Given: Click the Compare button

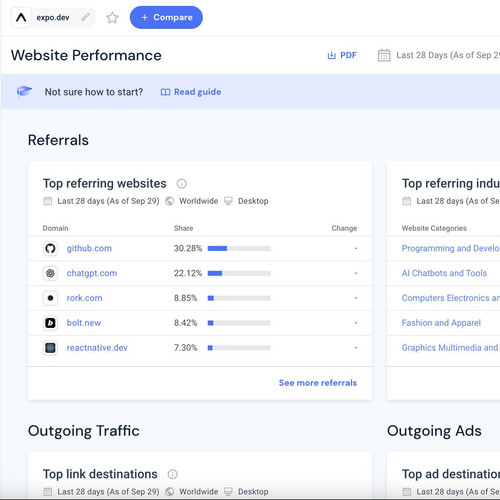Looking at the screenshot, I should pyautogui.click(x=166, y=17).
